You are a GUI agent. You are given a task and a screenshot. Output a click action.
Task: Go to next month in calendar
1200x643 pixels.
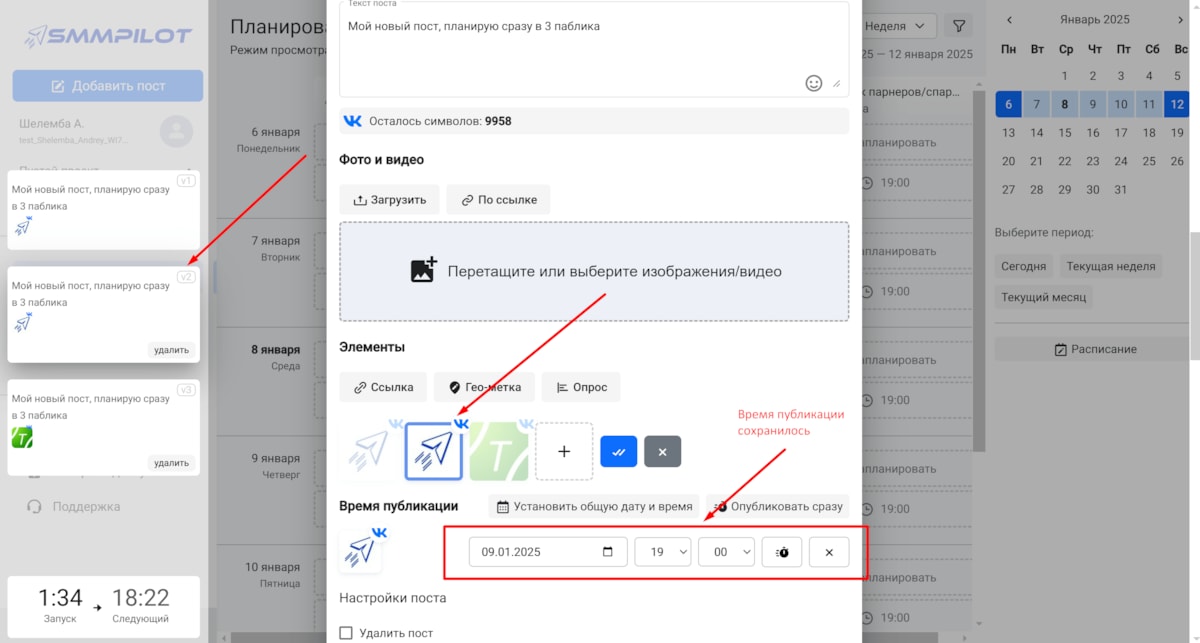coord(1181,20)
